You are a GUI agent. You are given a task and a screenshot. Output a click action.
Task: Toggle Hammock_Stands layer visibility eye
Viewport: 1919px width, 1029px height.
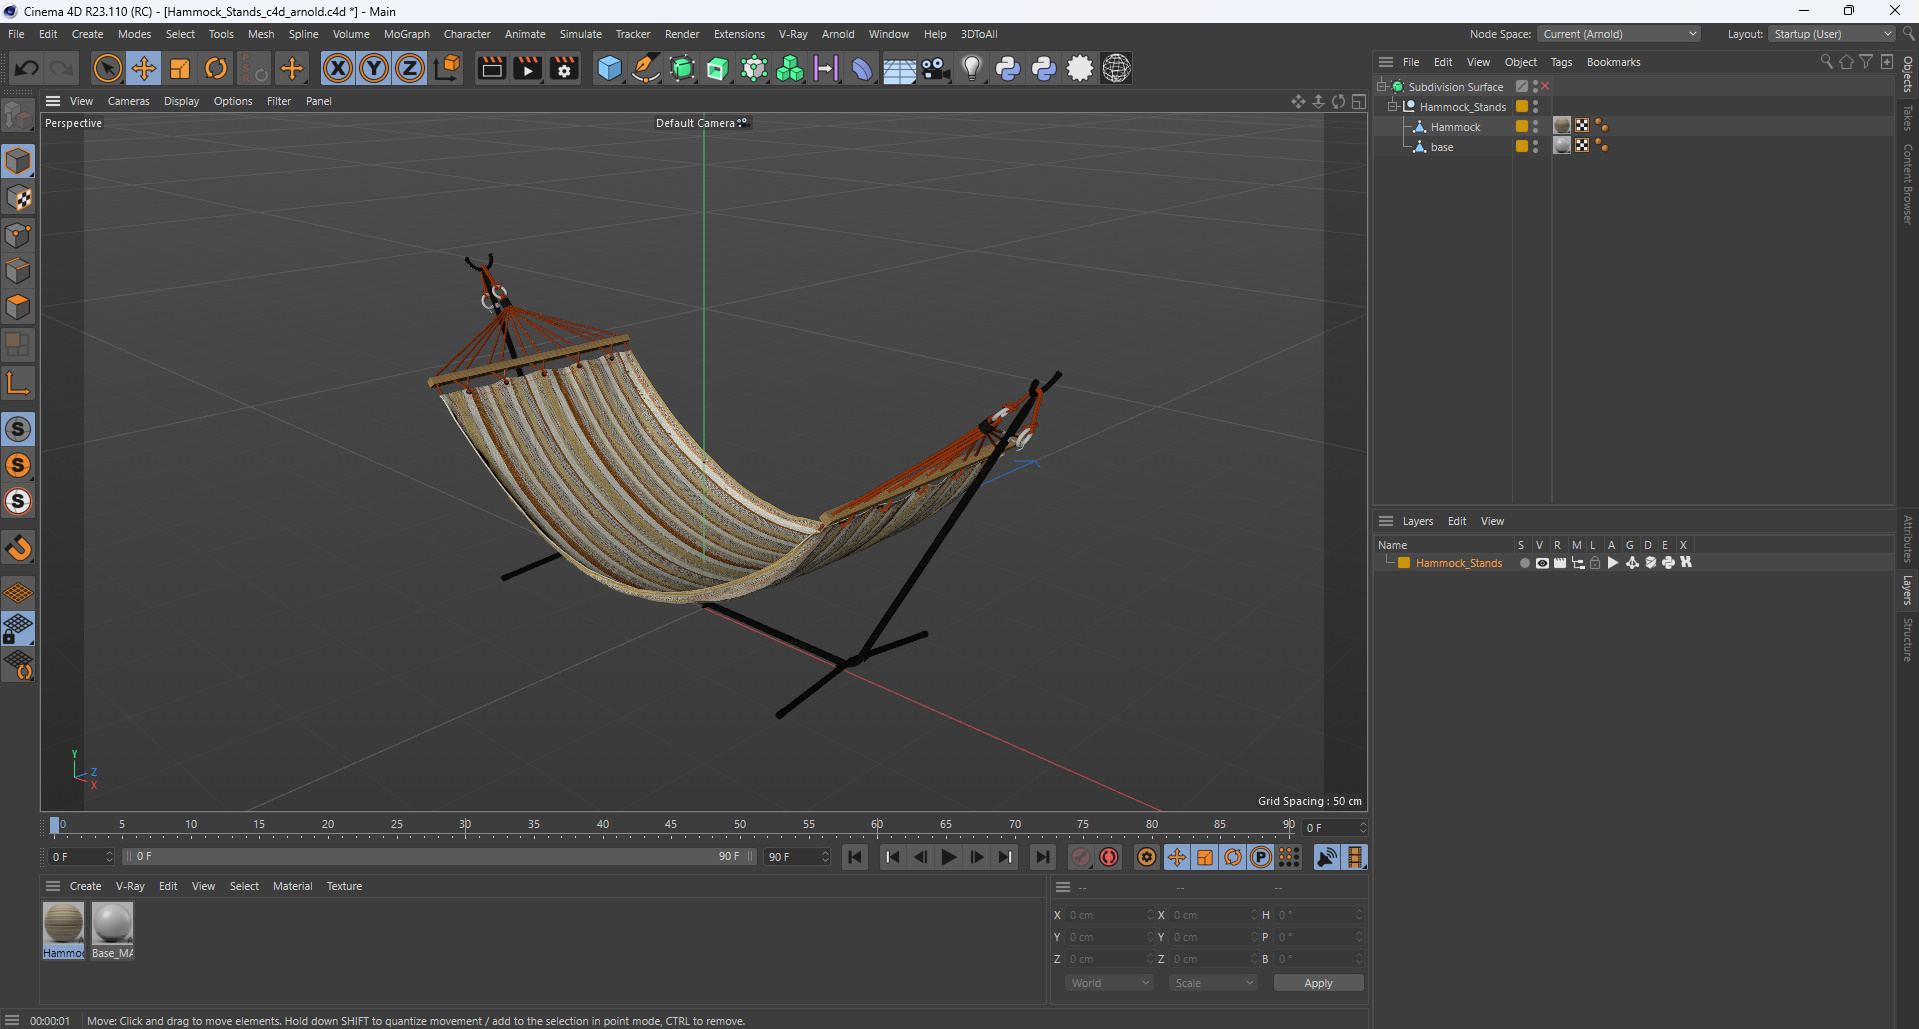coord(1542,563)
